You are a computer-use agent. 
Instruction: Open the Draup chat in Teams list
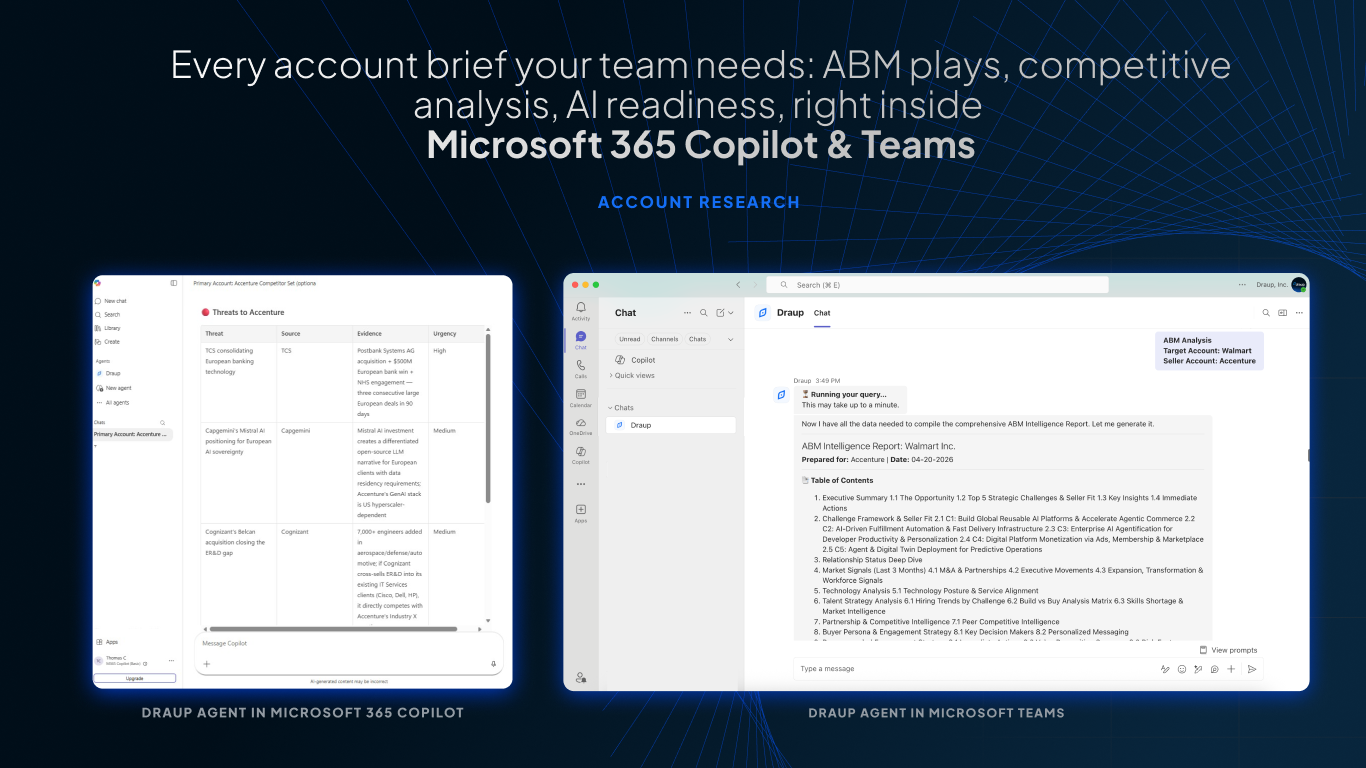tap(671, 425)
